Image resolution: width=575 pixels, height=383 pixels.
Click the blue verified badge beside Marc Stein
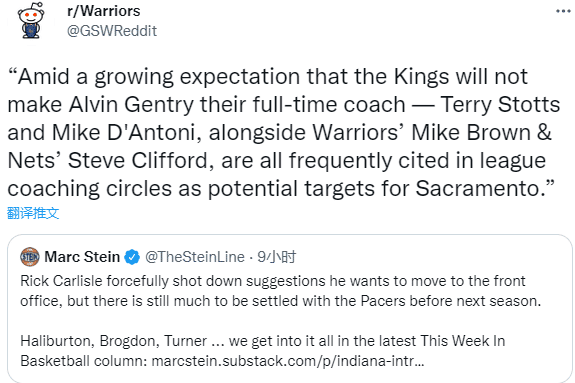pyautogui.click(x=132, y=257)
